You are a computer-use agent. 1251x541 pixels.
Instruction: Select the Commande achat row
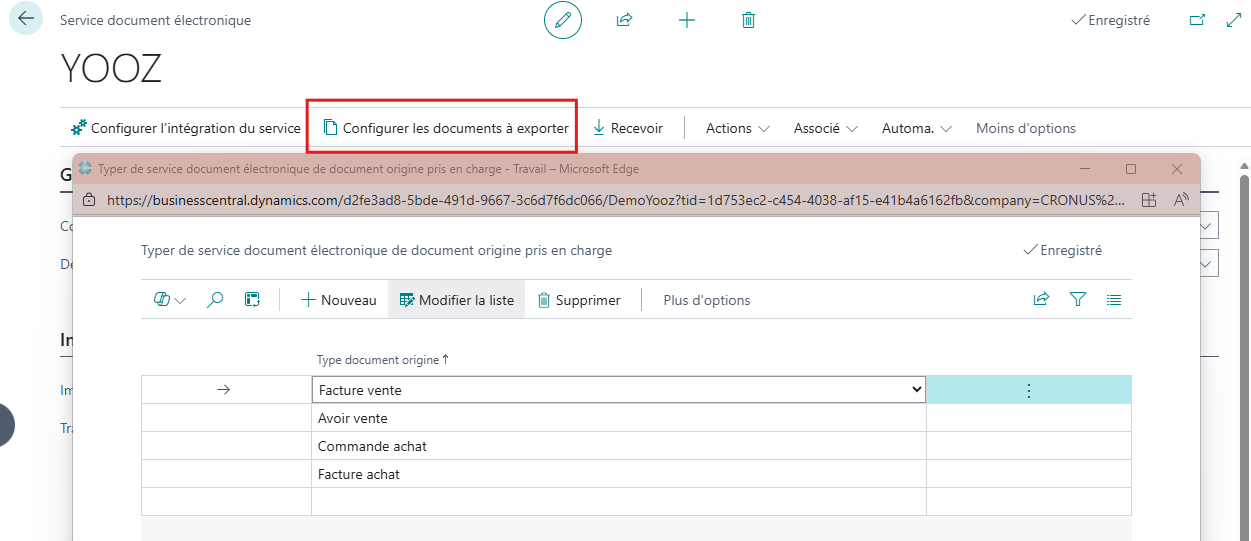[372, 446]
